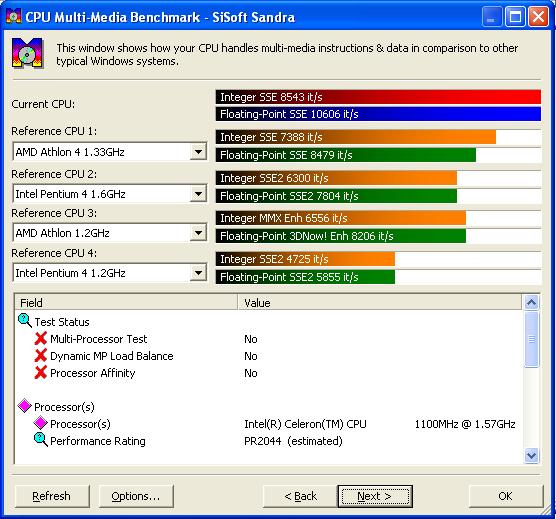
Task: Click the Reference CPU 1: label
Action: pyautogui.click(x=54, y=131)
